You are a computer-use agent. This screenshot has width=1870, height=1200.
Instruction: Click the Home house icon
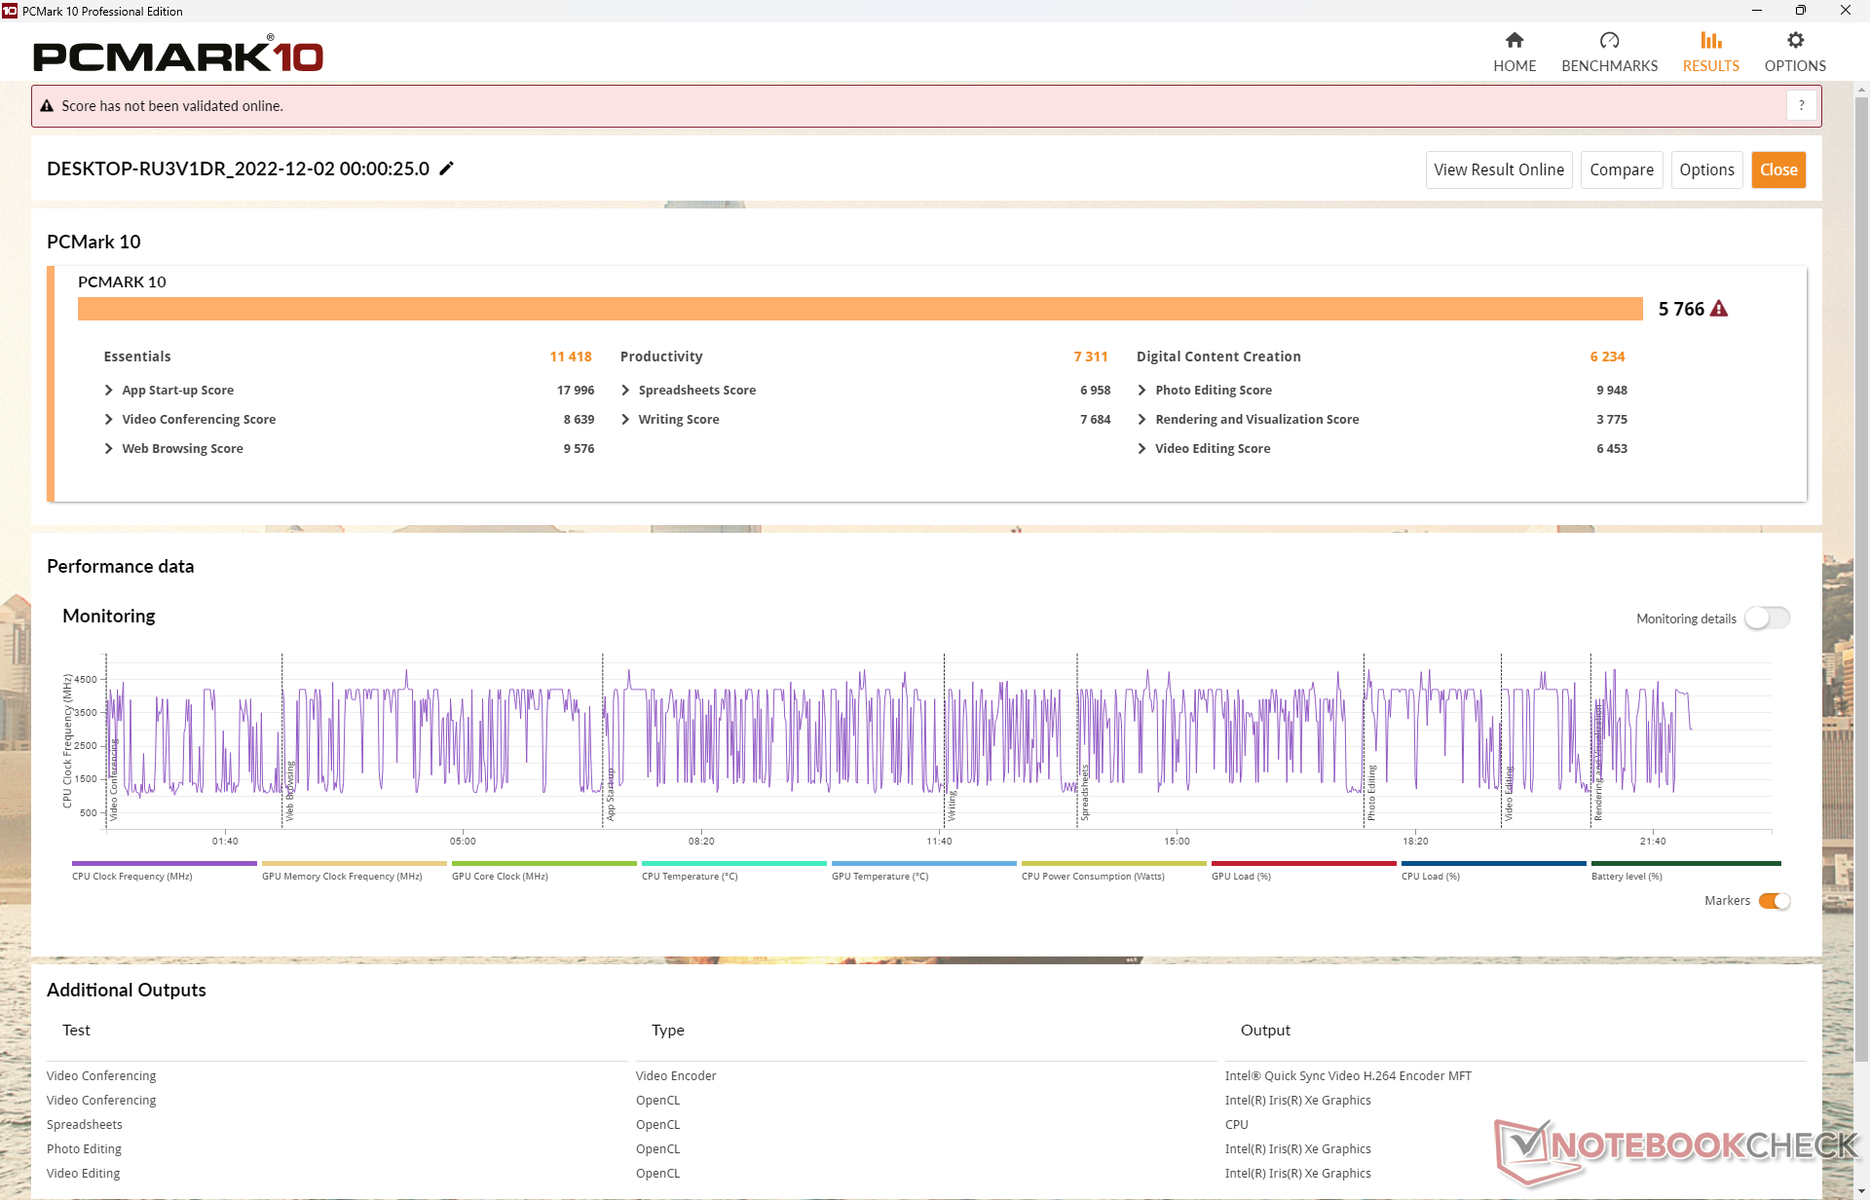[1514, 41]
